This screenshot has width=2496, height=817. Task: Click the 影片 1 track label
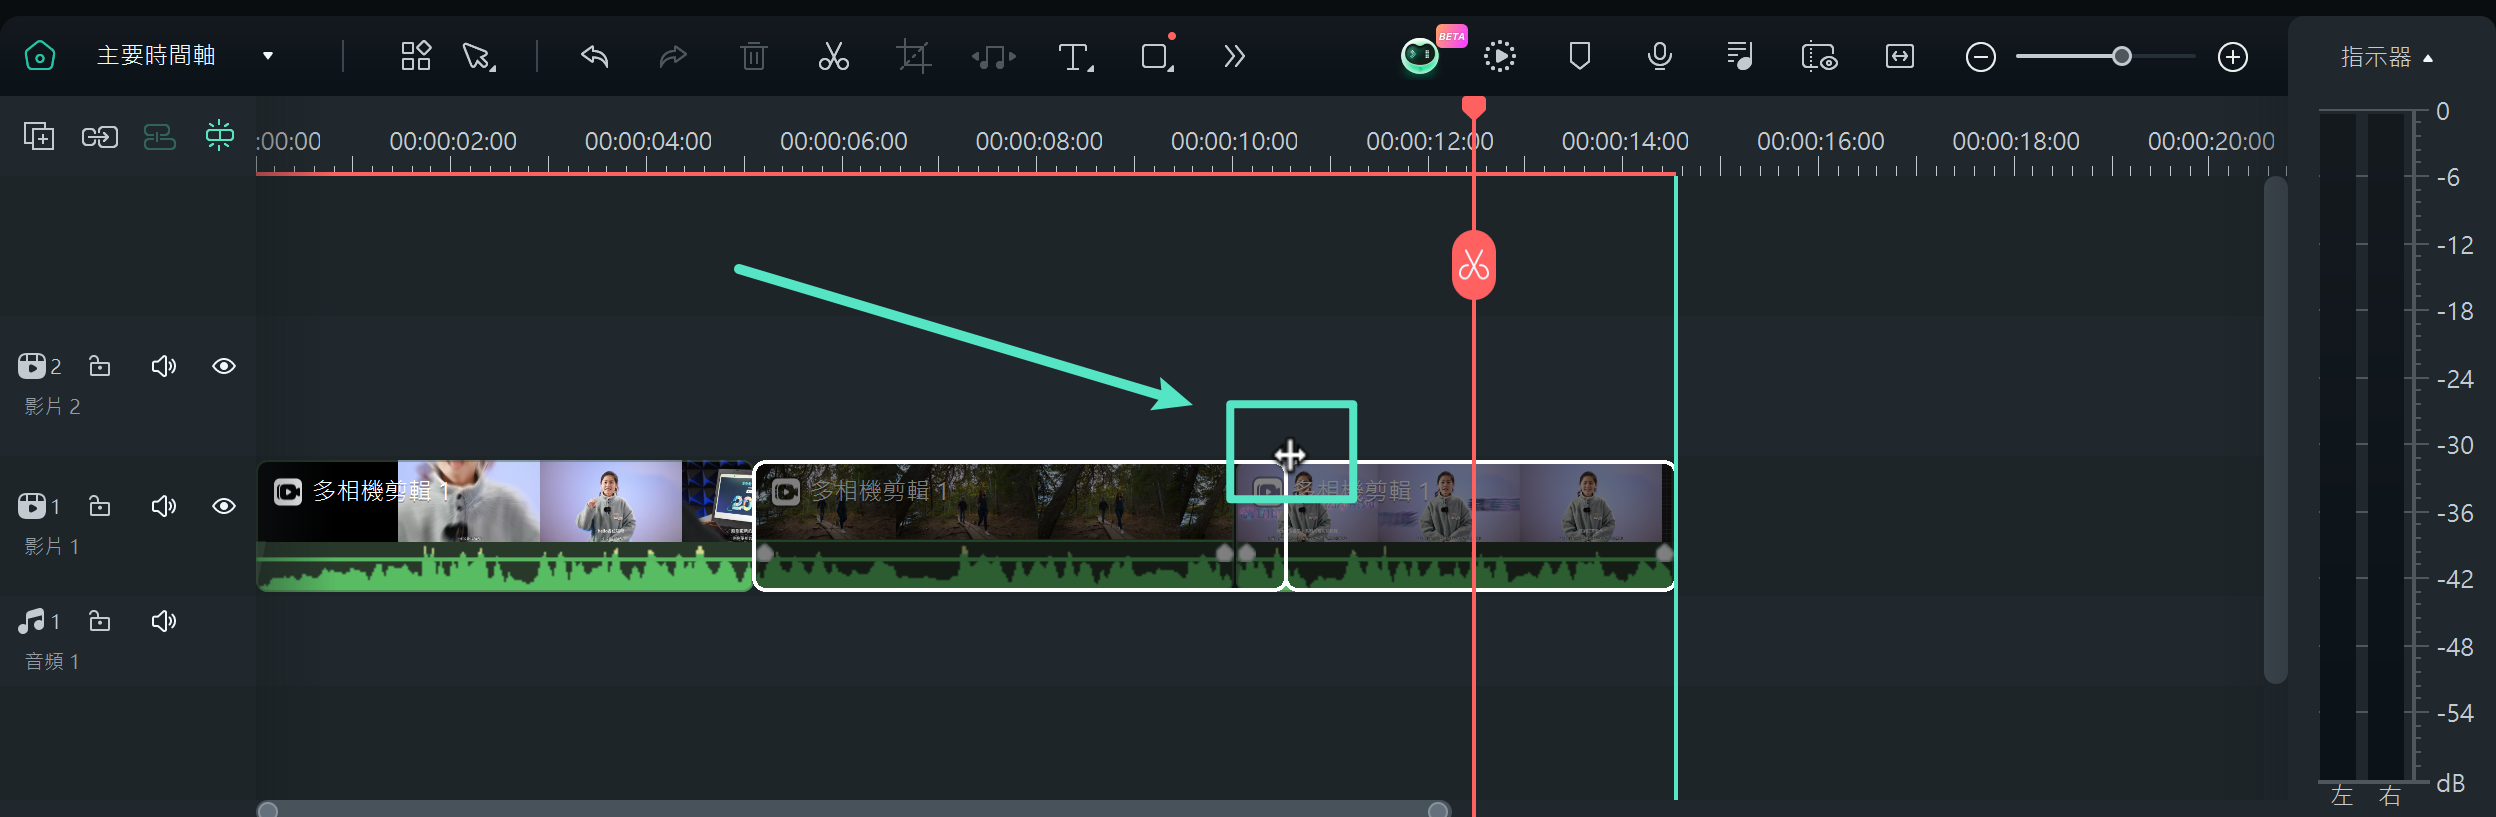point(52,546)
